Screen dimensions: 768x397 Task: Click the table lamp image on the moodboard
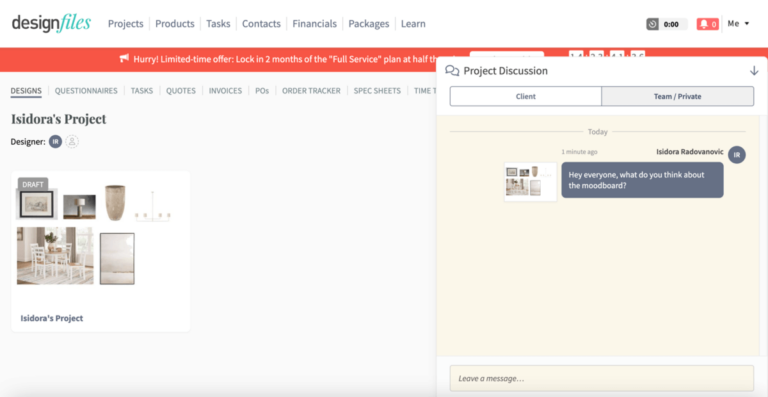pyautogui.click(x=79, y=207)
